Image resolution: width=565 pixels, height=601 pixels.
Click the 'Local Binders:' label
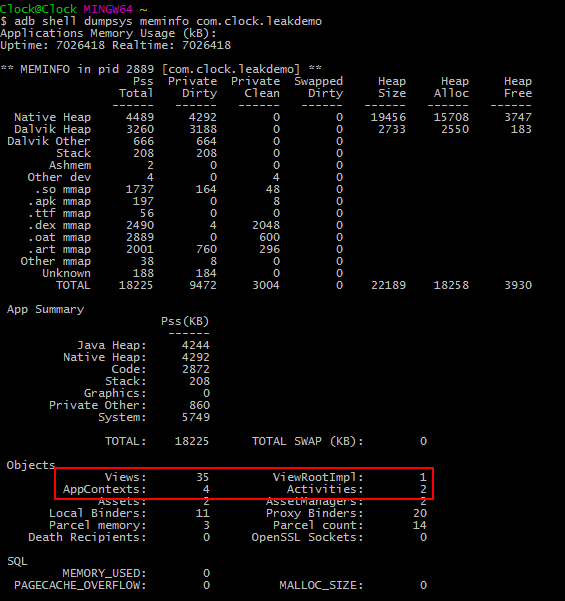coord(98,513)
